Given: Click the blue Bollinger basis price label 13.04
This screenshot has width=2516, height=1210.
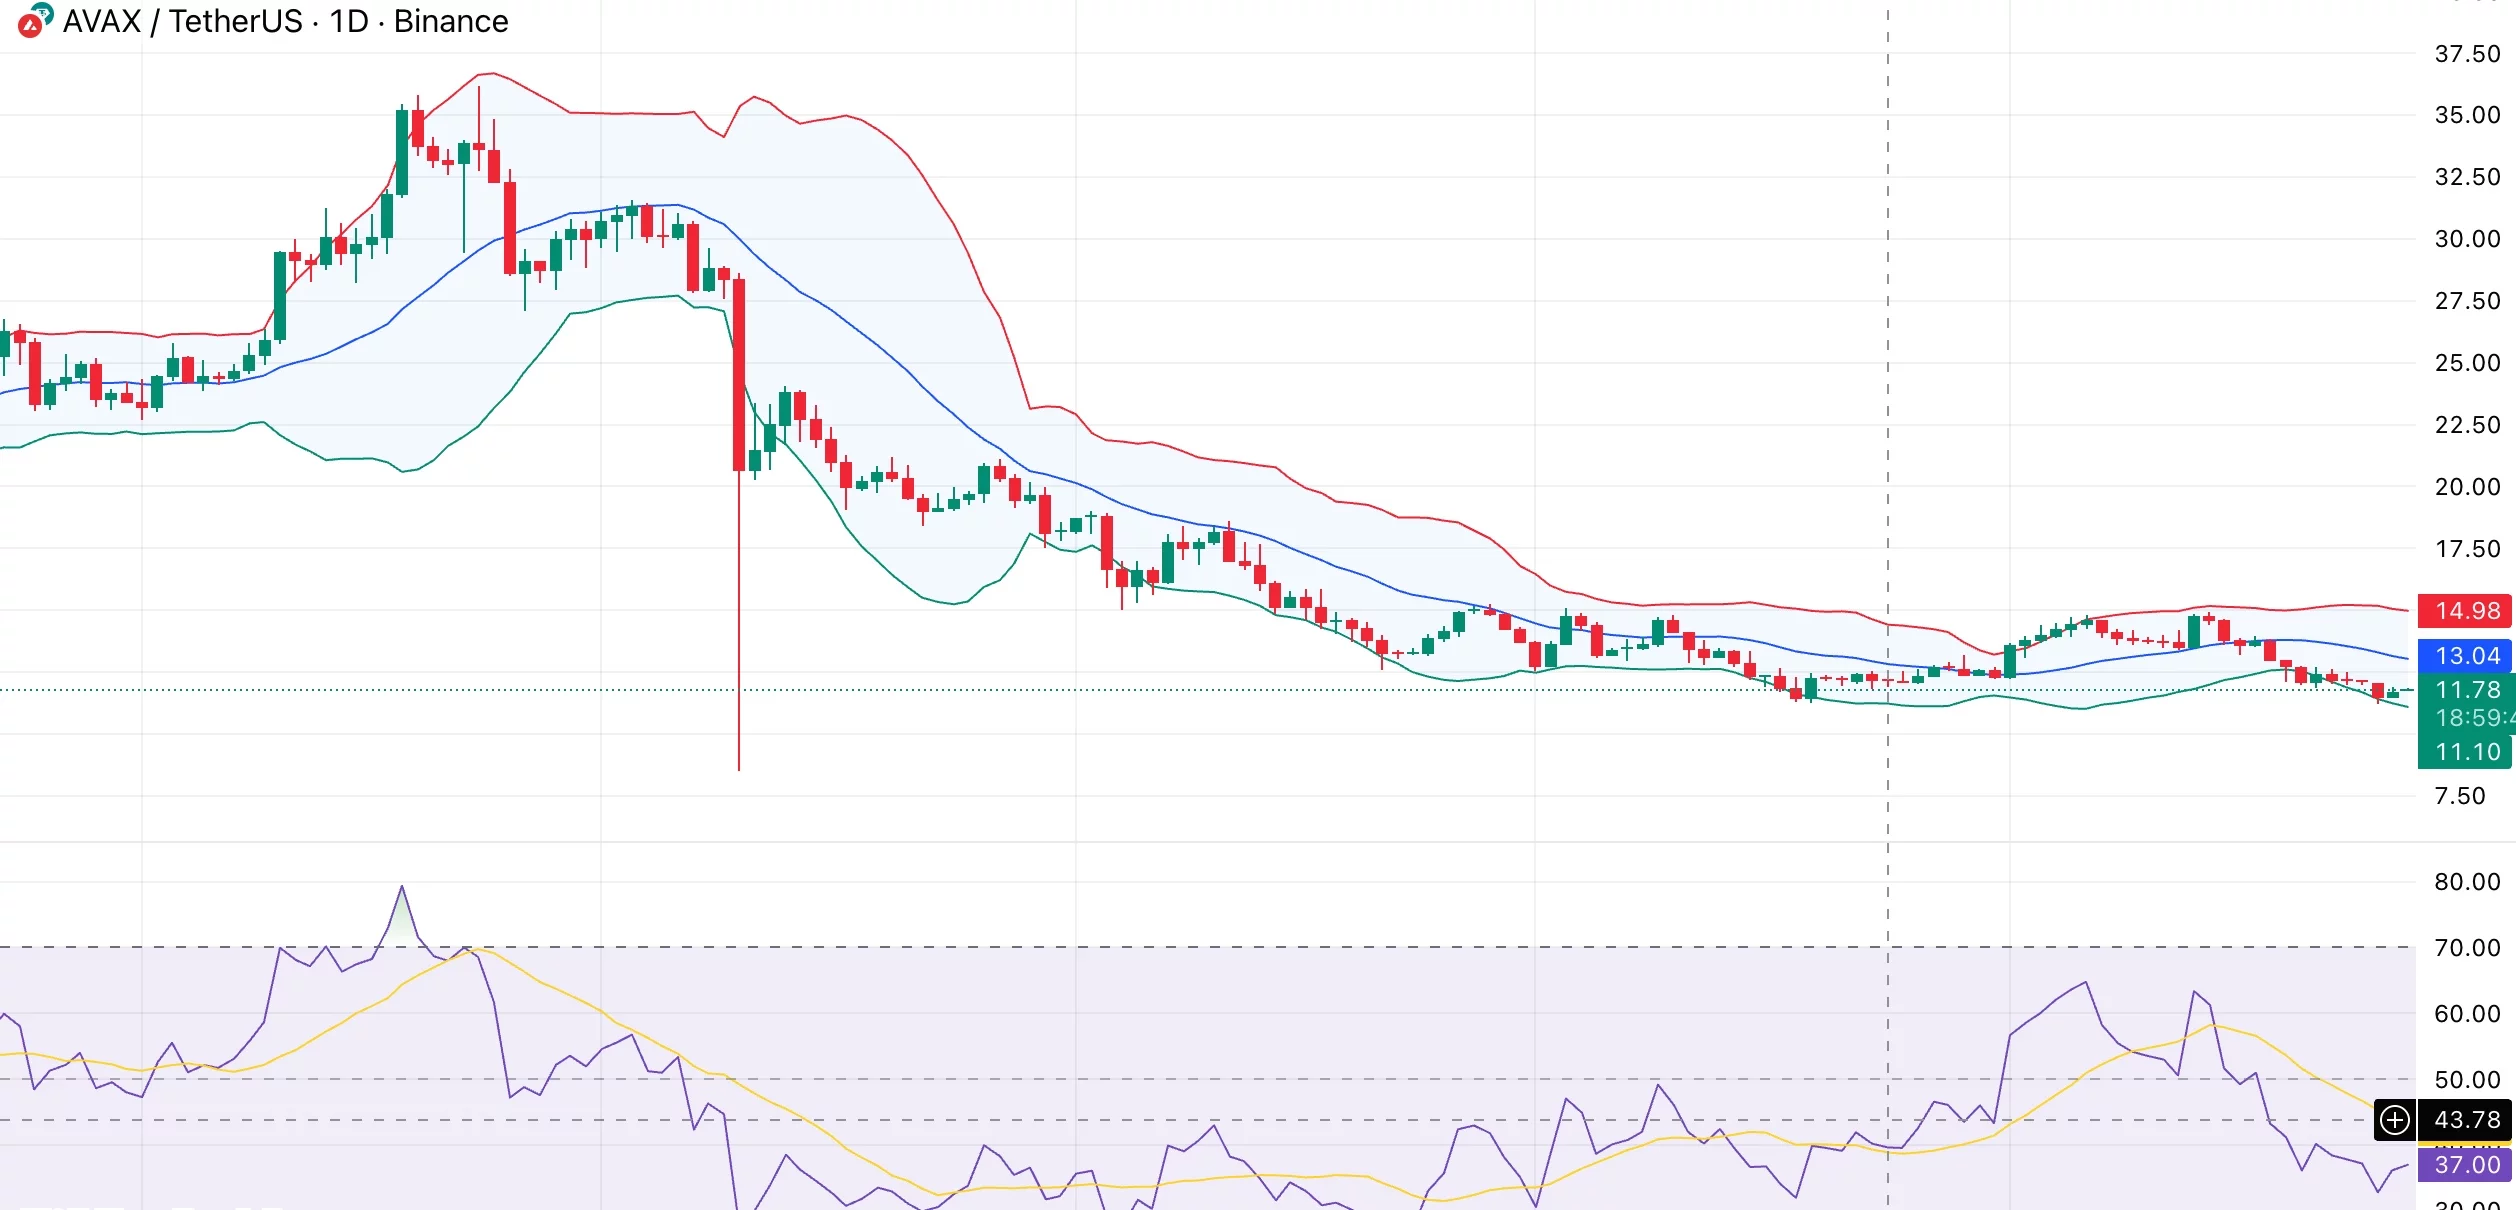Looking at the screenshot, I should [x=2464, y=657].
